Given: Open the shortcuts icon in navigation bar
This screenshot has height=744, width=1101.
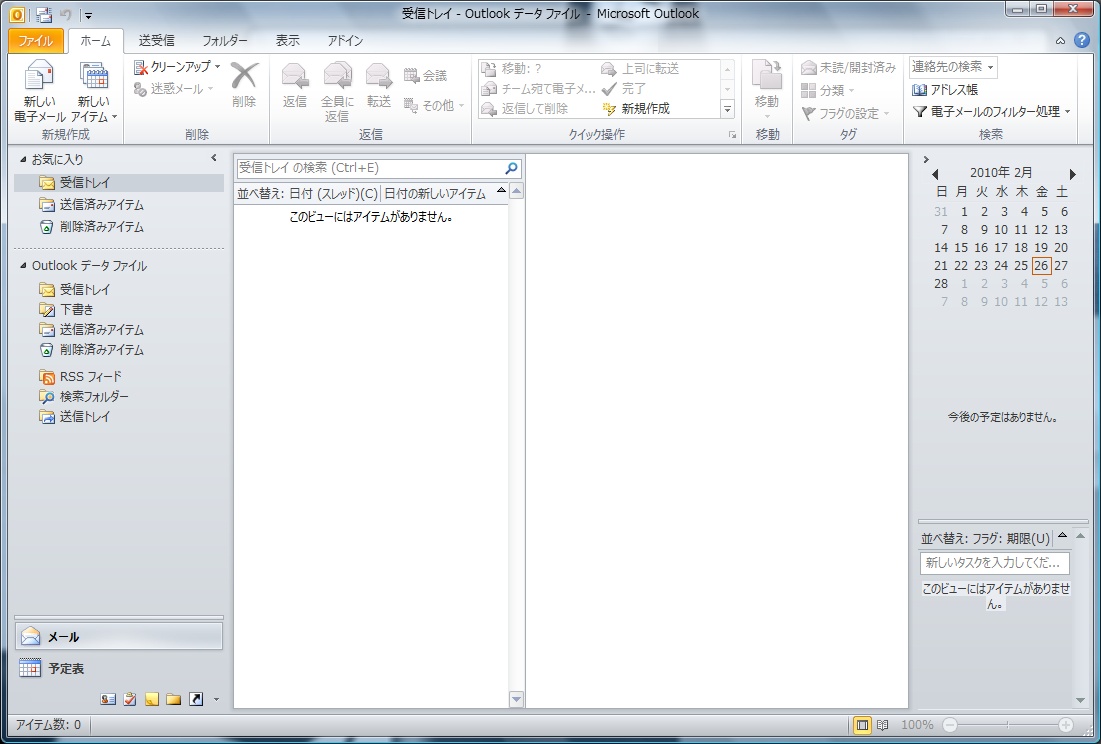Looking at the screenshot, I should (x=196, y=699).
